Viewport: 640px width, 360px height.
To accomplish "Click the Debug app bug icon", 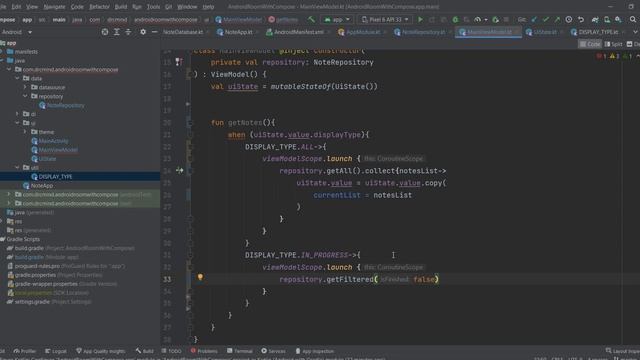I will tap(455, 20).
